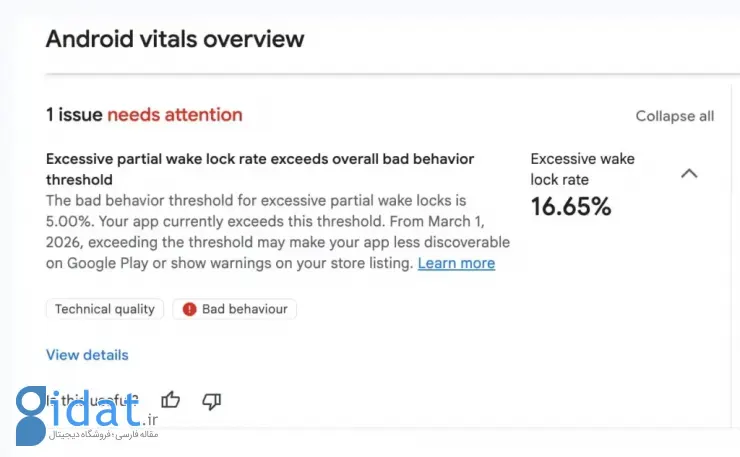Open View details for the issue
The height and width of the screenshot is (457, 740).
(87, 354)
